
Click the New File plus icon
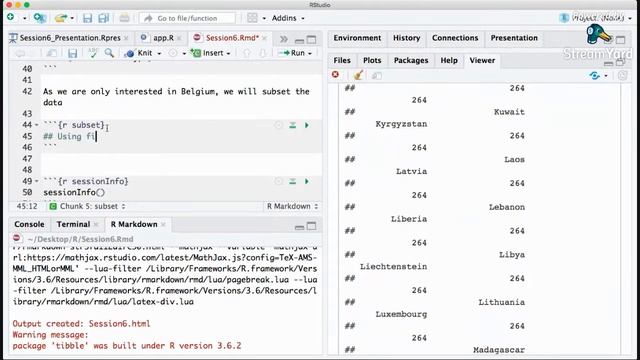(11, 17)
